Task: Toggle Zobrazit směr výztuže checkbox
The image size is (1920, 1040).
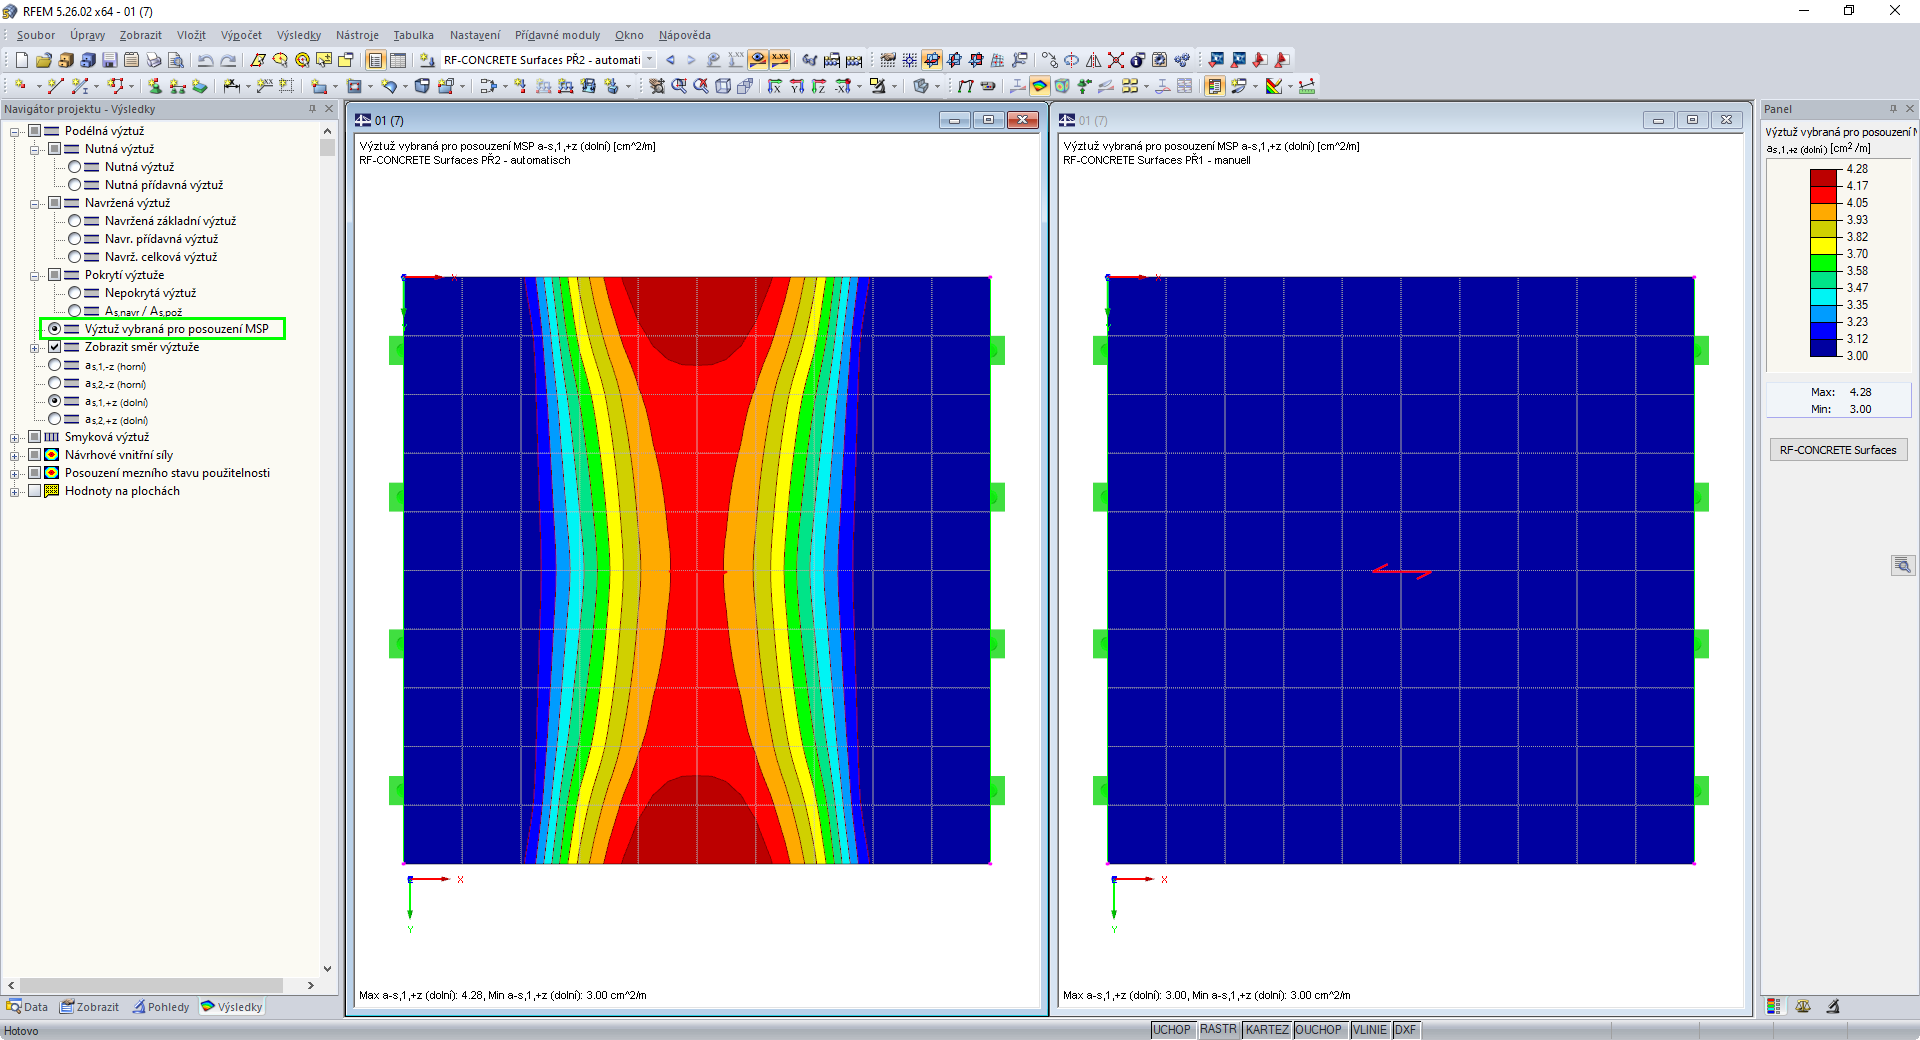Action: click(x=55, y=347)
